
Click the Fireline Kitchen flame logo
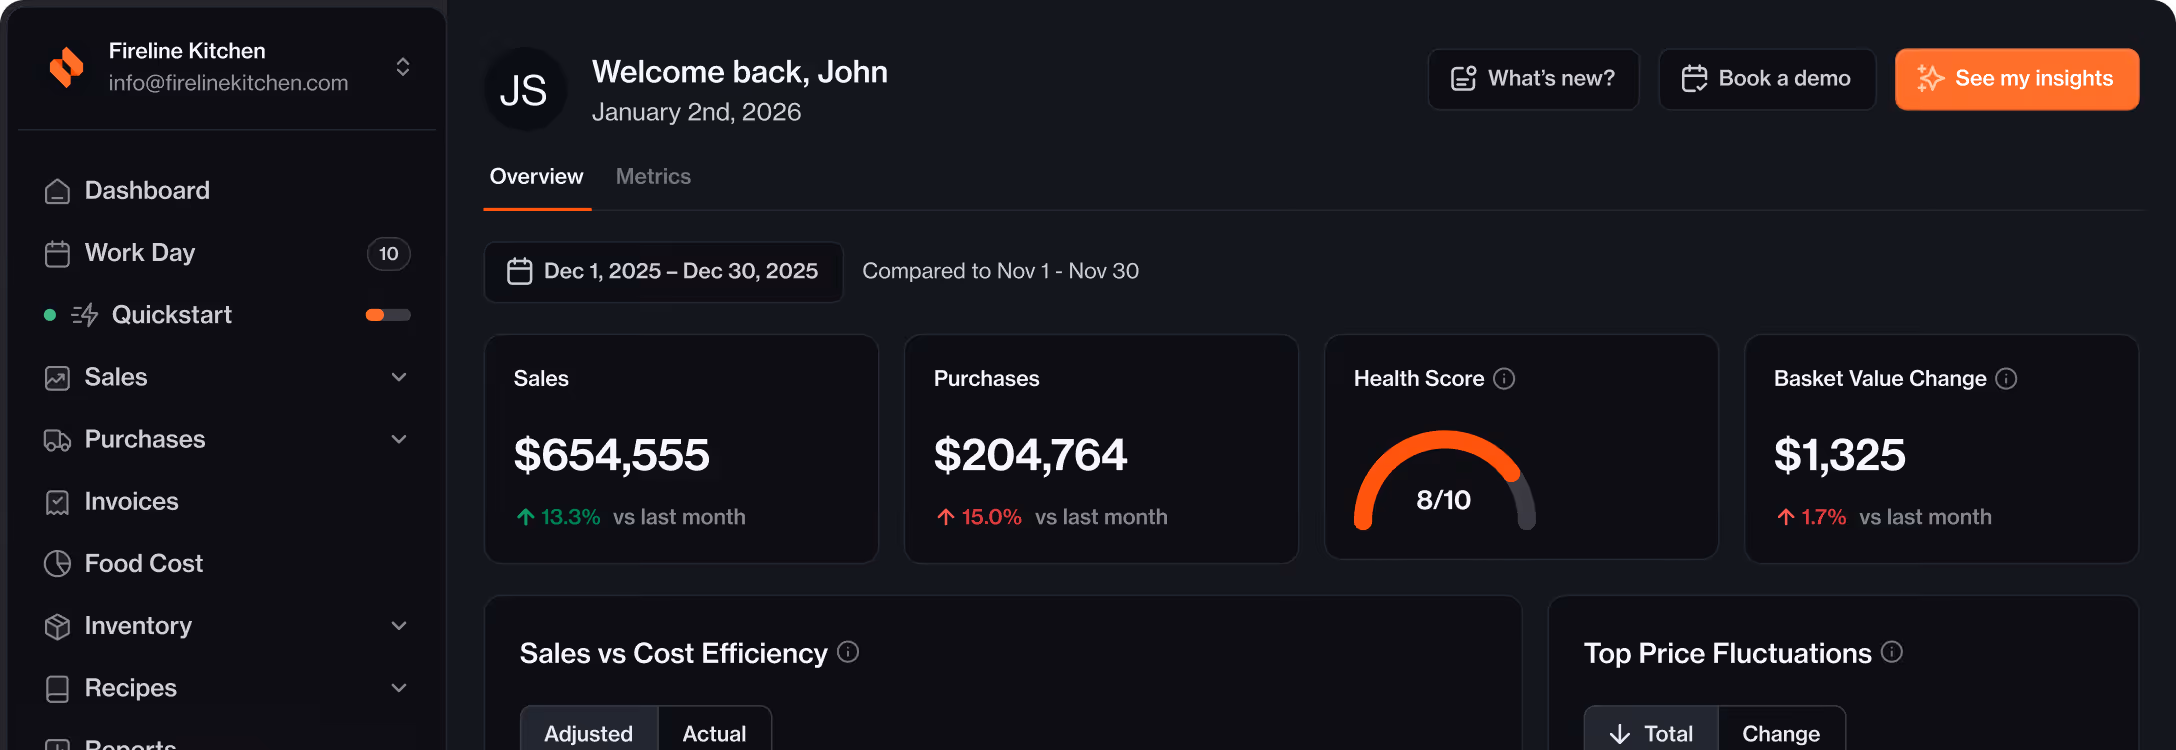pyautogui.click(x=67, y=67)
